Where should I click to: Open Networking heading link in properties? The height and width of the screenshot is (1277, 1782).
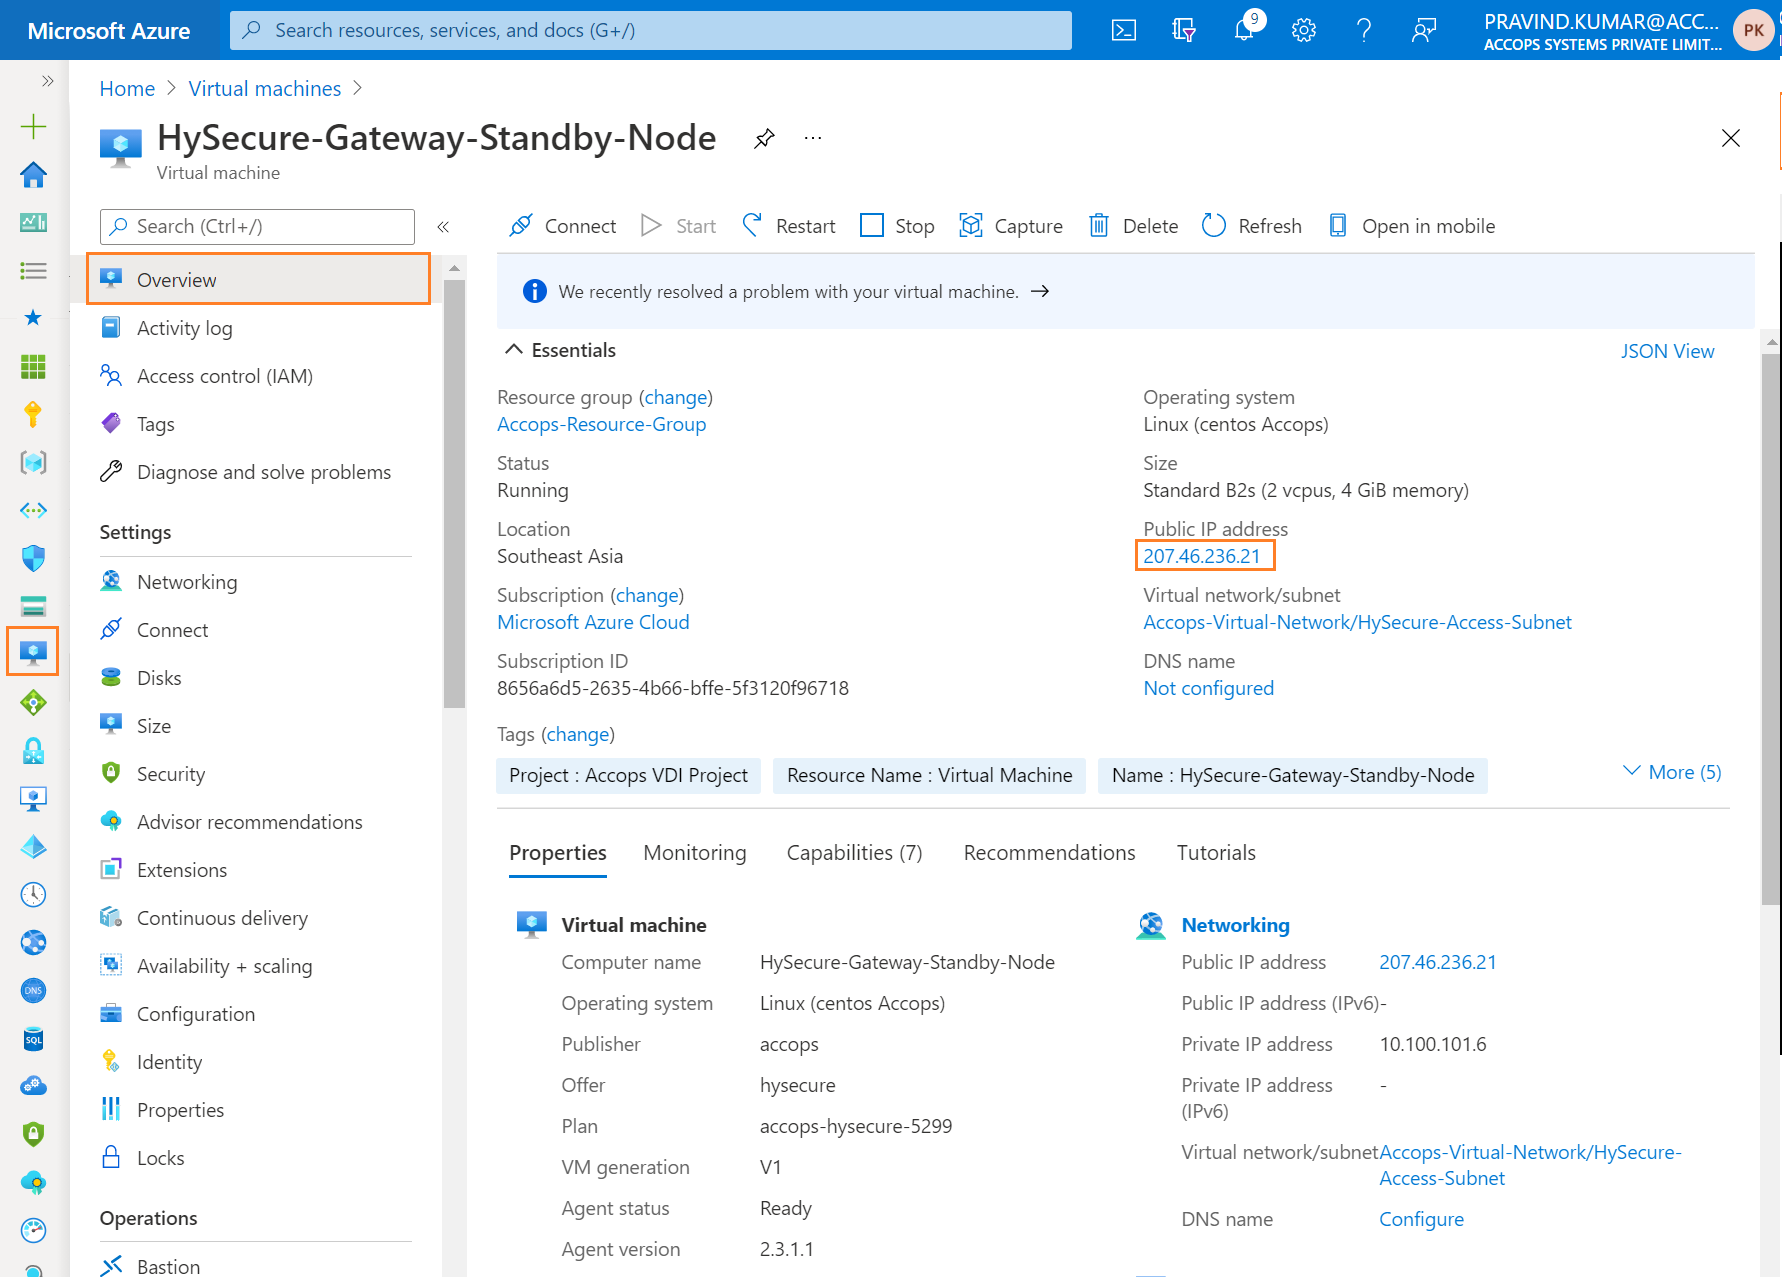[1235, 925]
